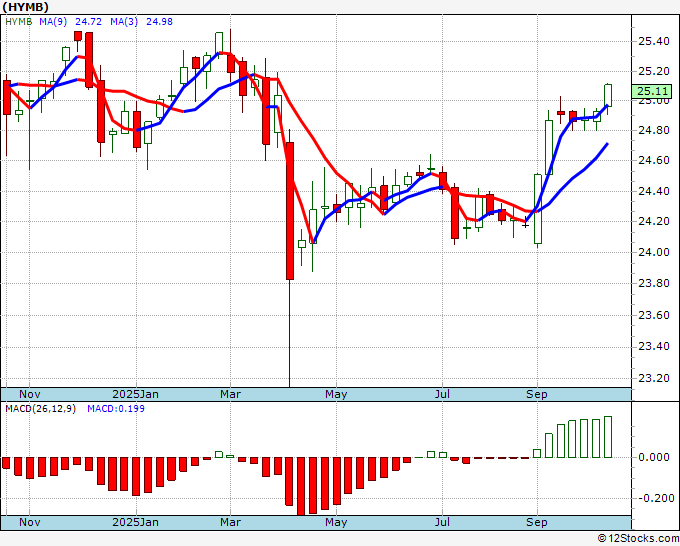Click the tallest green MACD histogram bar
Image resolution: width=680 pixels, height=546 pixels.
(x=608, y=437)
